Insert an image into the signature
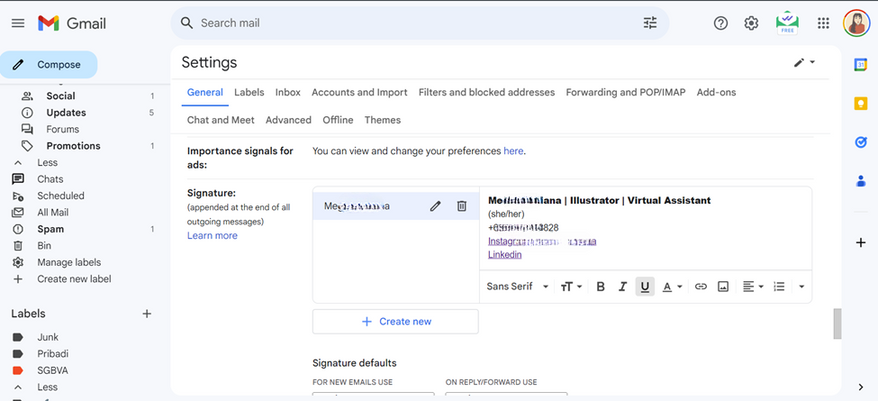This screenshot has height=401, width=878. [723, 287]
